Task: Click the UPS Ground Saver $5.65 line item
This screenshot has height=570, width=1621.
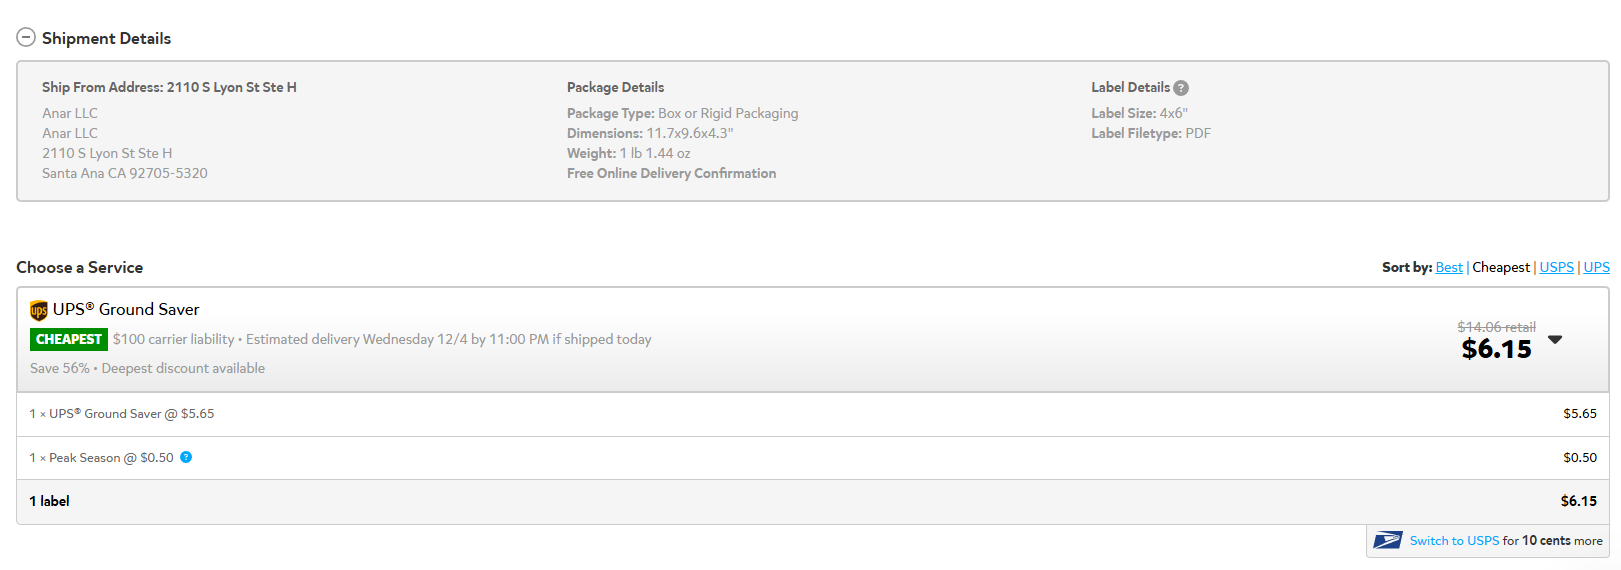Action: pyautogui.click(x=812, y=414)
